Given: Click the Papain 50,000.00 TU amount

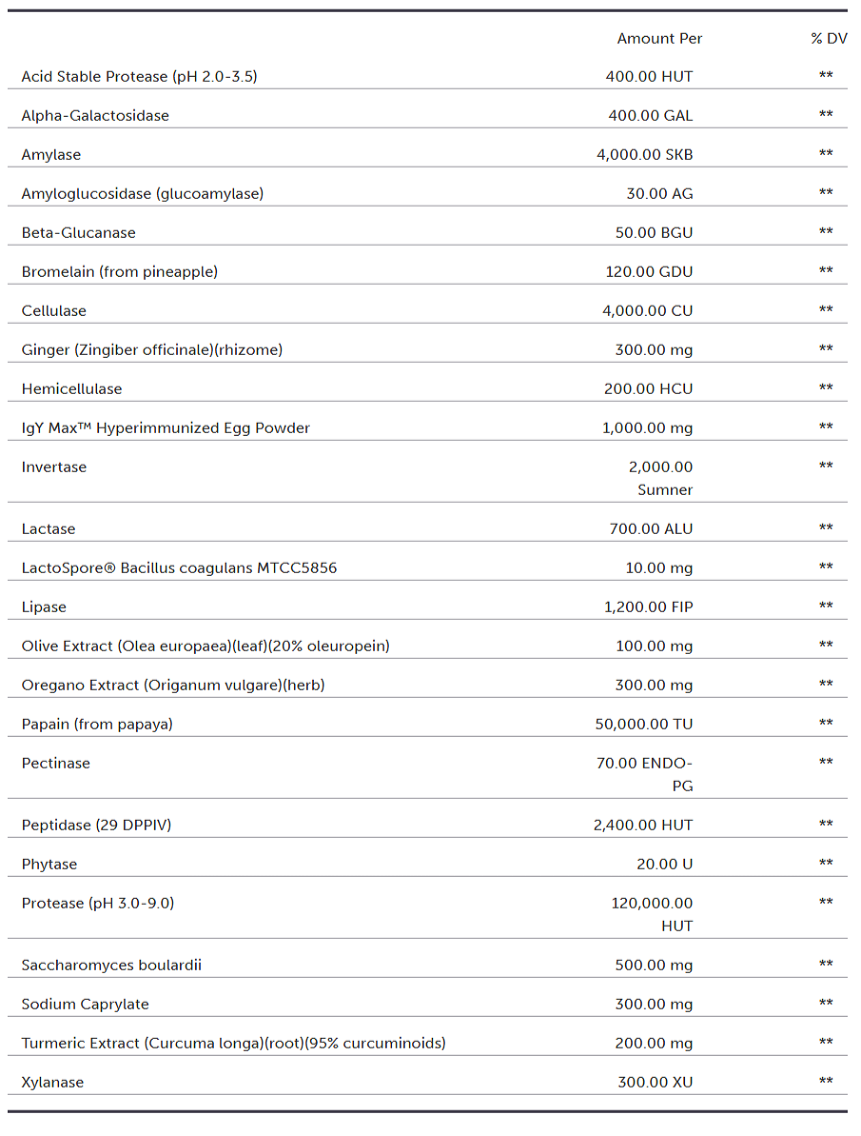Looking at the screenshot, I should (643, 724).
